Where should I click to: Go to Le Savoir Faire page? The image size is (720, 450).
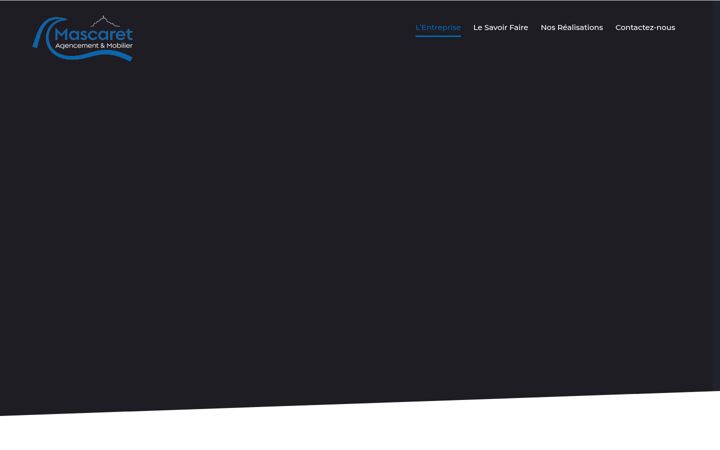coord(501,28)
